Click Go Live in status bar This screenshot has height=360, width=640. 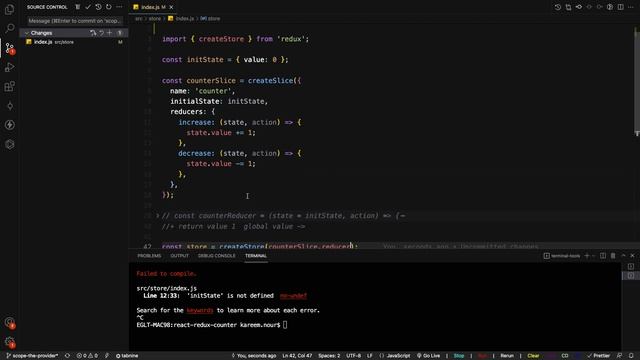tap(428, 356)
